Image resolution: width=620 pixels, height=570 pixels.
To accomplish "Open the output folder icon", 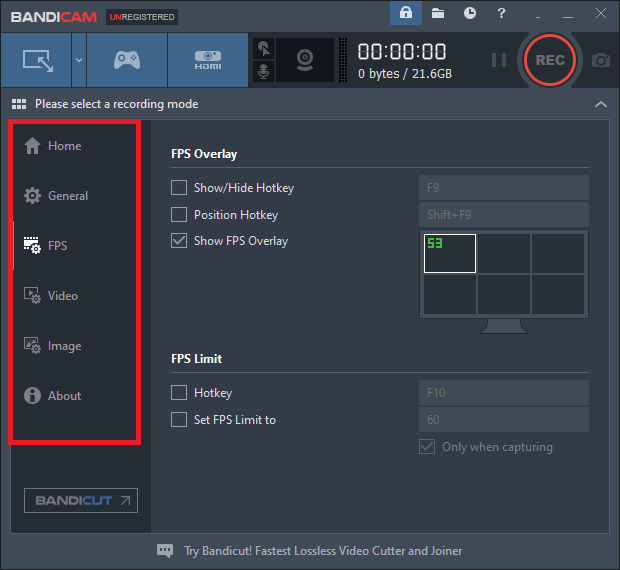I will click(x=438, y=14).
